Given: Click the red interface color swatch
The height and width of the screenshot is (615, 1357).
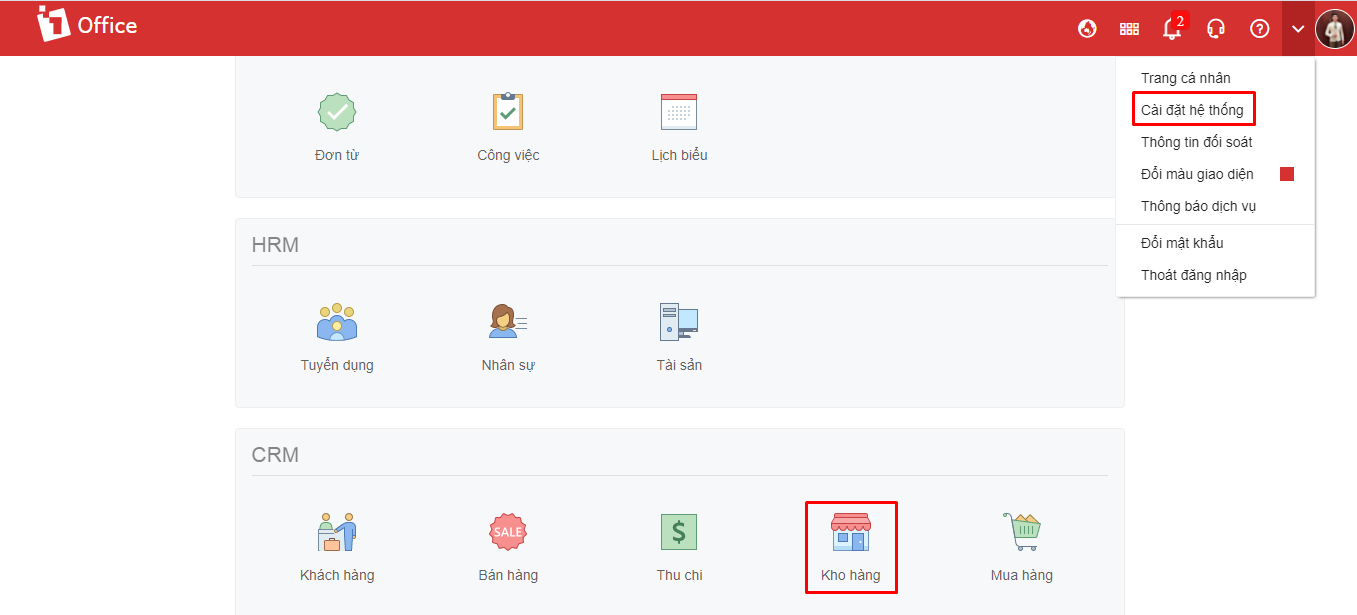Looking at the screenshot, I should point(1287,174).
